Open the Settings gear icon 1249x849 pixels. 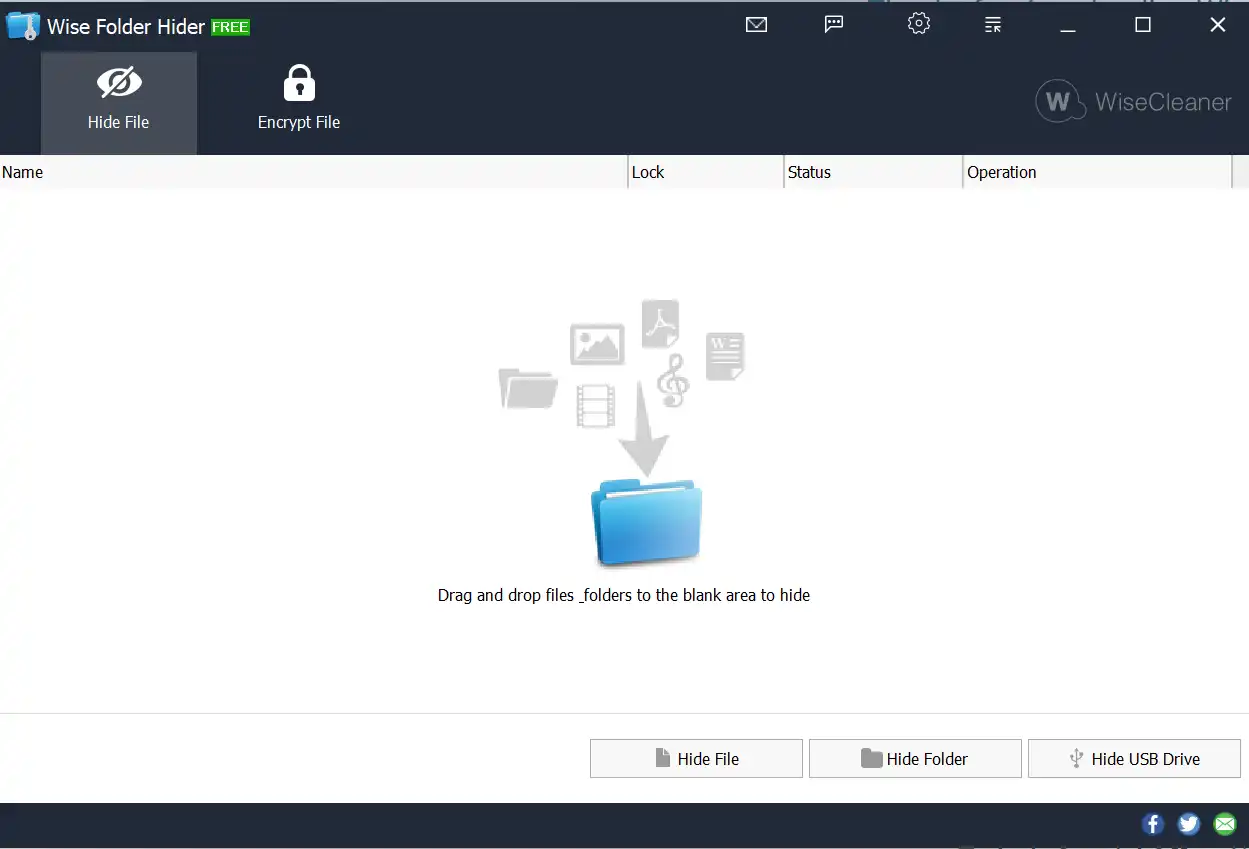click(918, 23)
